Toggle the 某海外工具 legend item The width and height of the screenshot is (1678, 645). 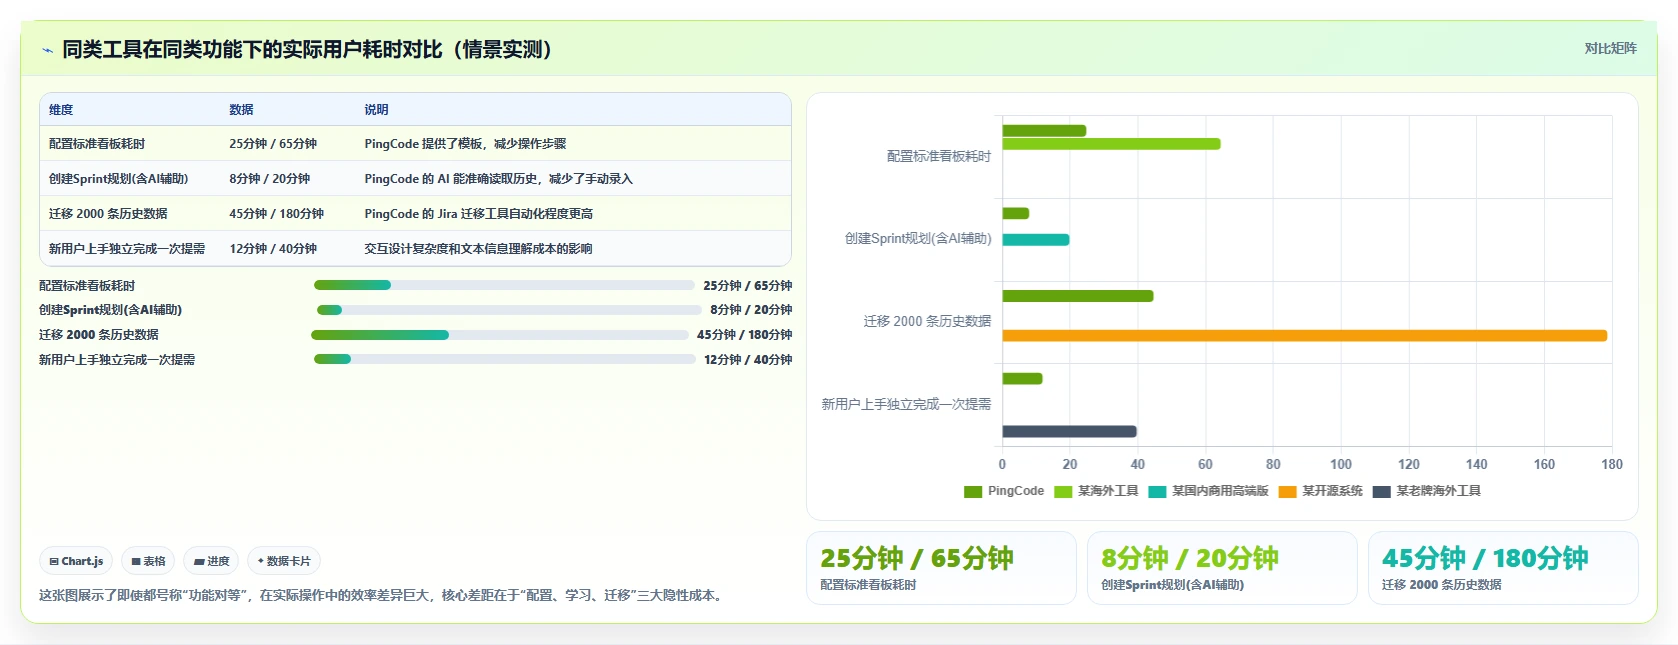point(1097,491)
